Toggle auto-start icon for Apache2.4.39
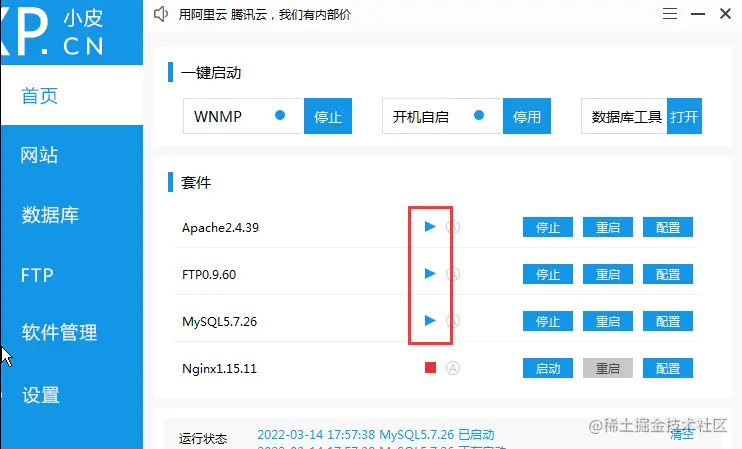 click(453, 227)
